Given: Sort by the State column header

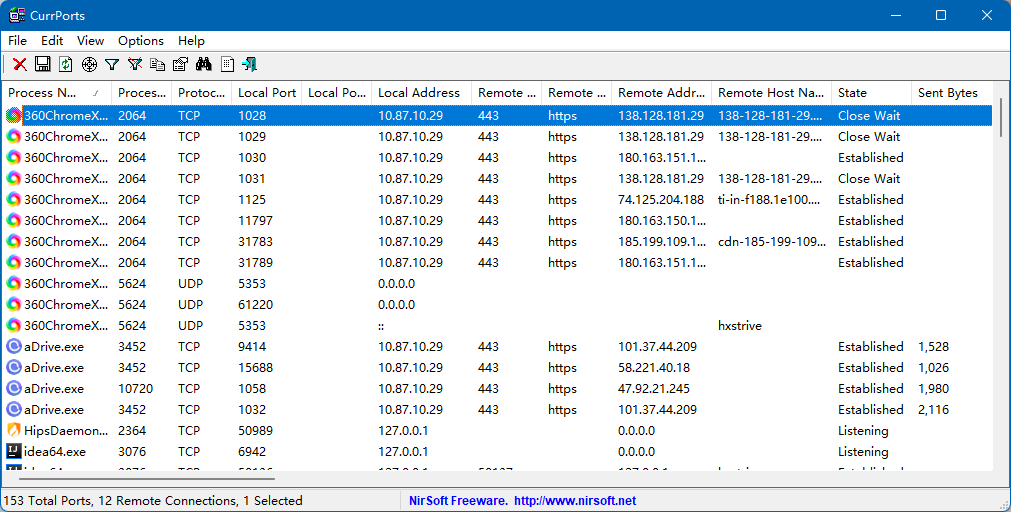Looking at the screenshot, I should click(872, 93).
